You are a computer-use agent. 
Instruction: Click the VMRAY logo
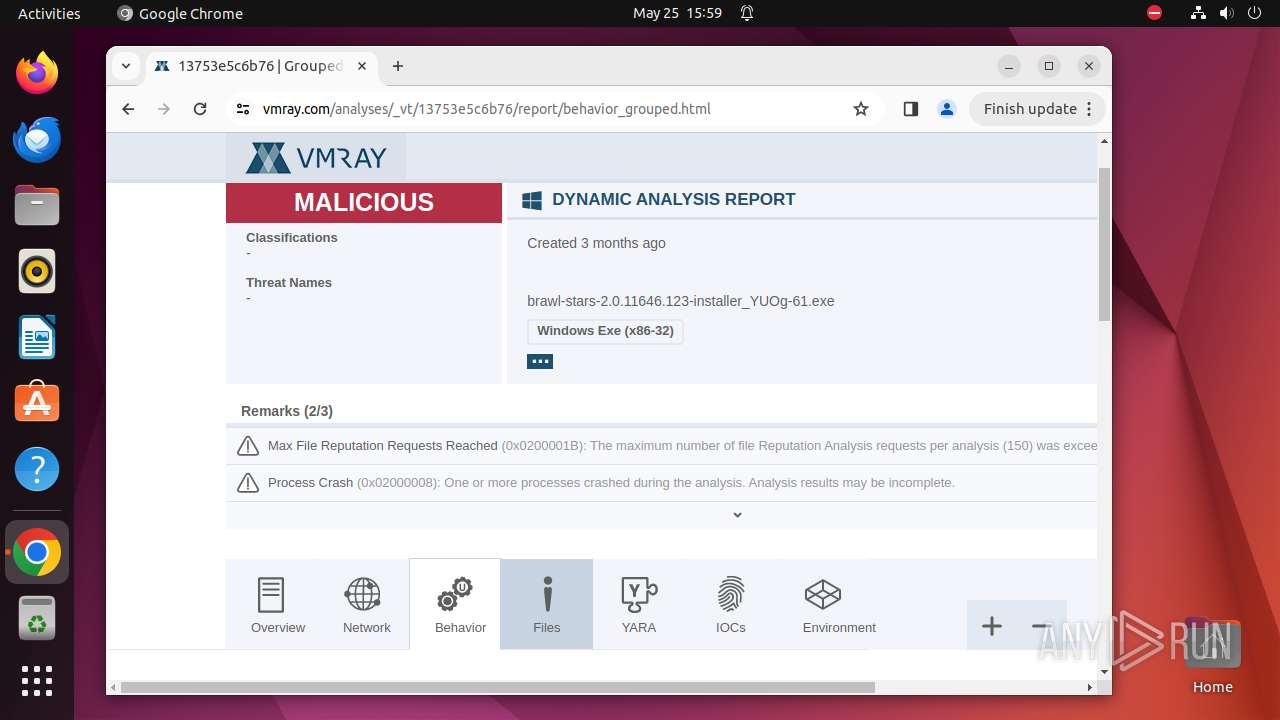coord(316,158)
